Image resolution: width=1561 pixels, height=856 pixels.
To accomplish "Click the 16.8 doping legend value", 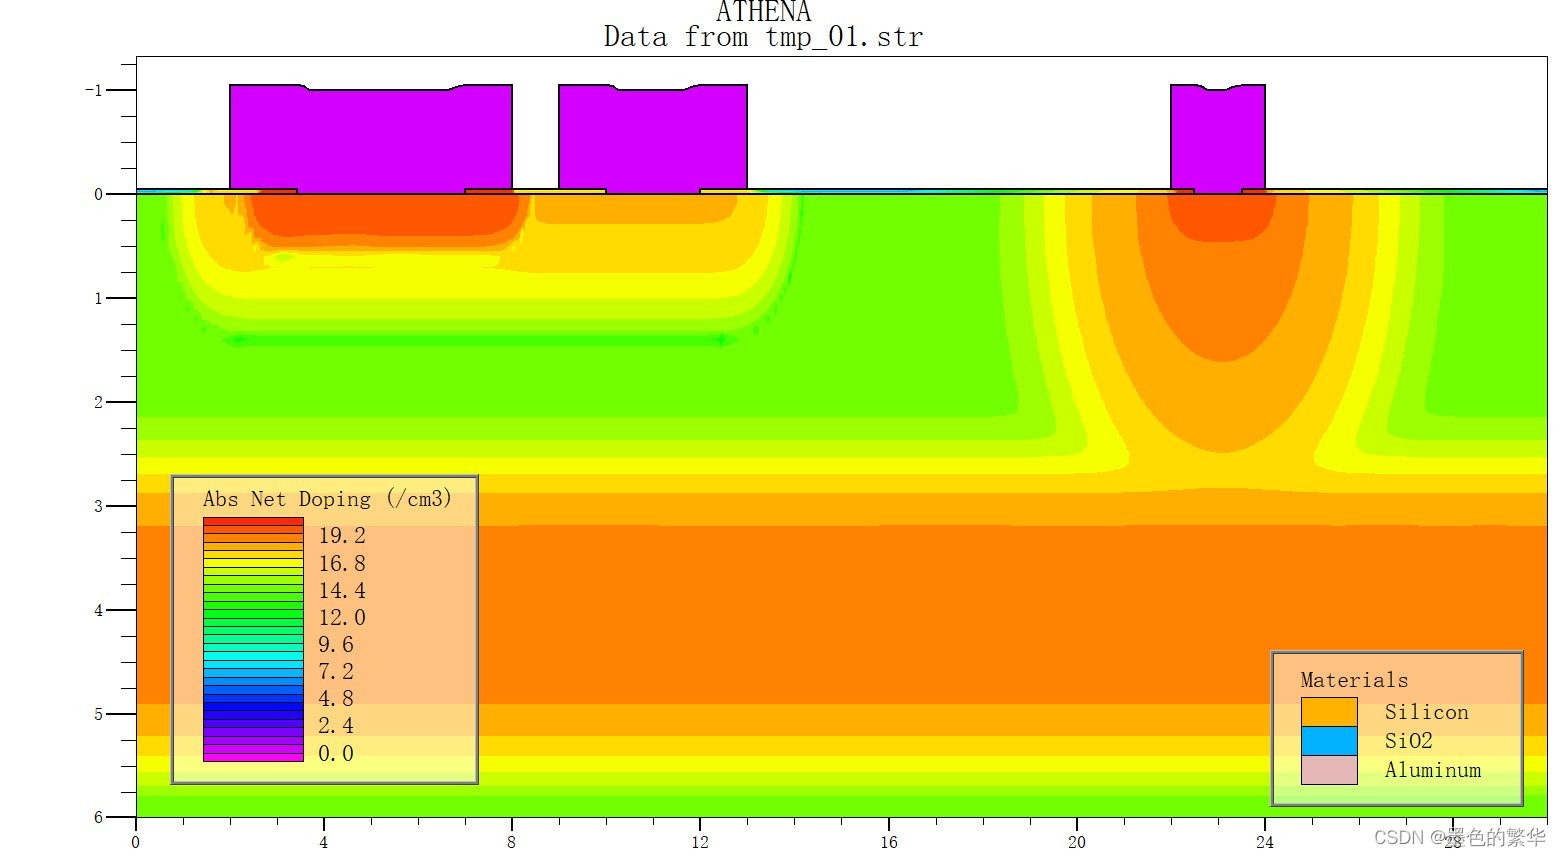I will [342, 564].
